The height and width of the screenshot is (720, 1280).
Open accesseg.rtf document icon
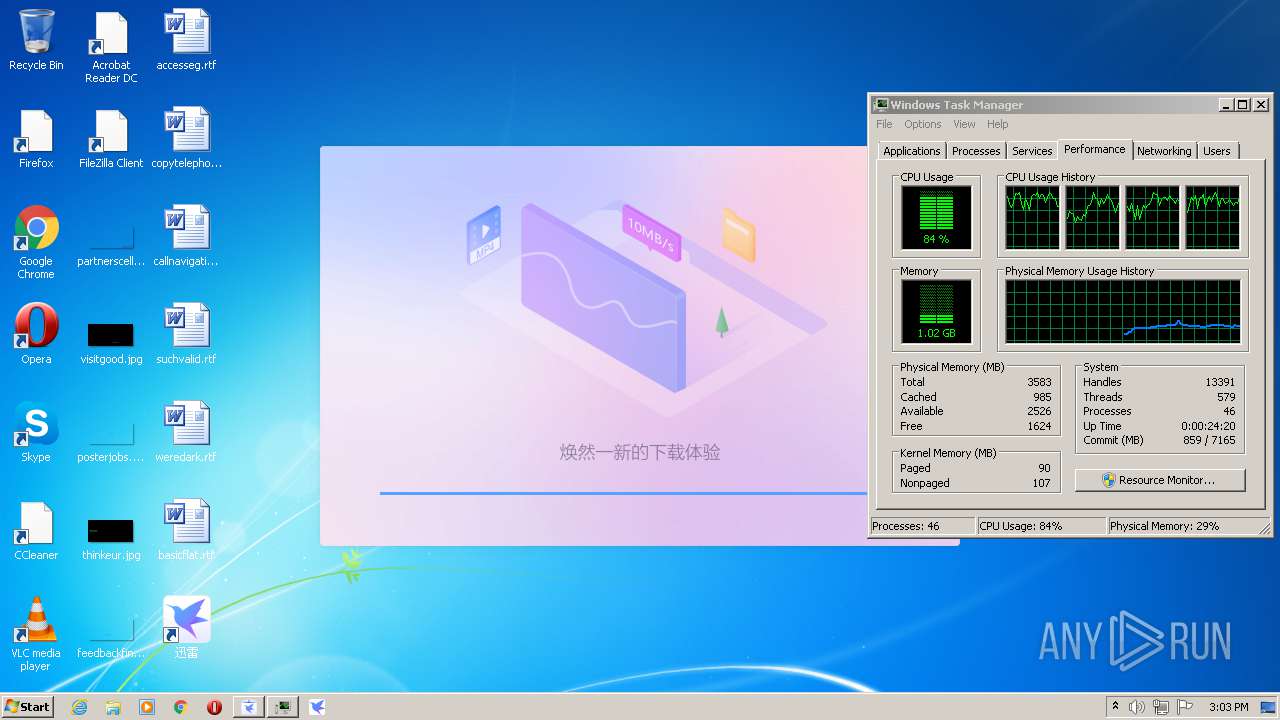(186, 41)
